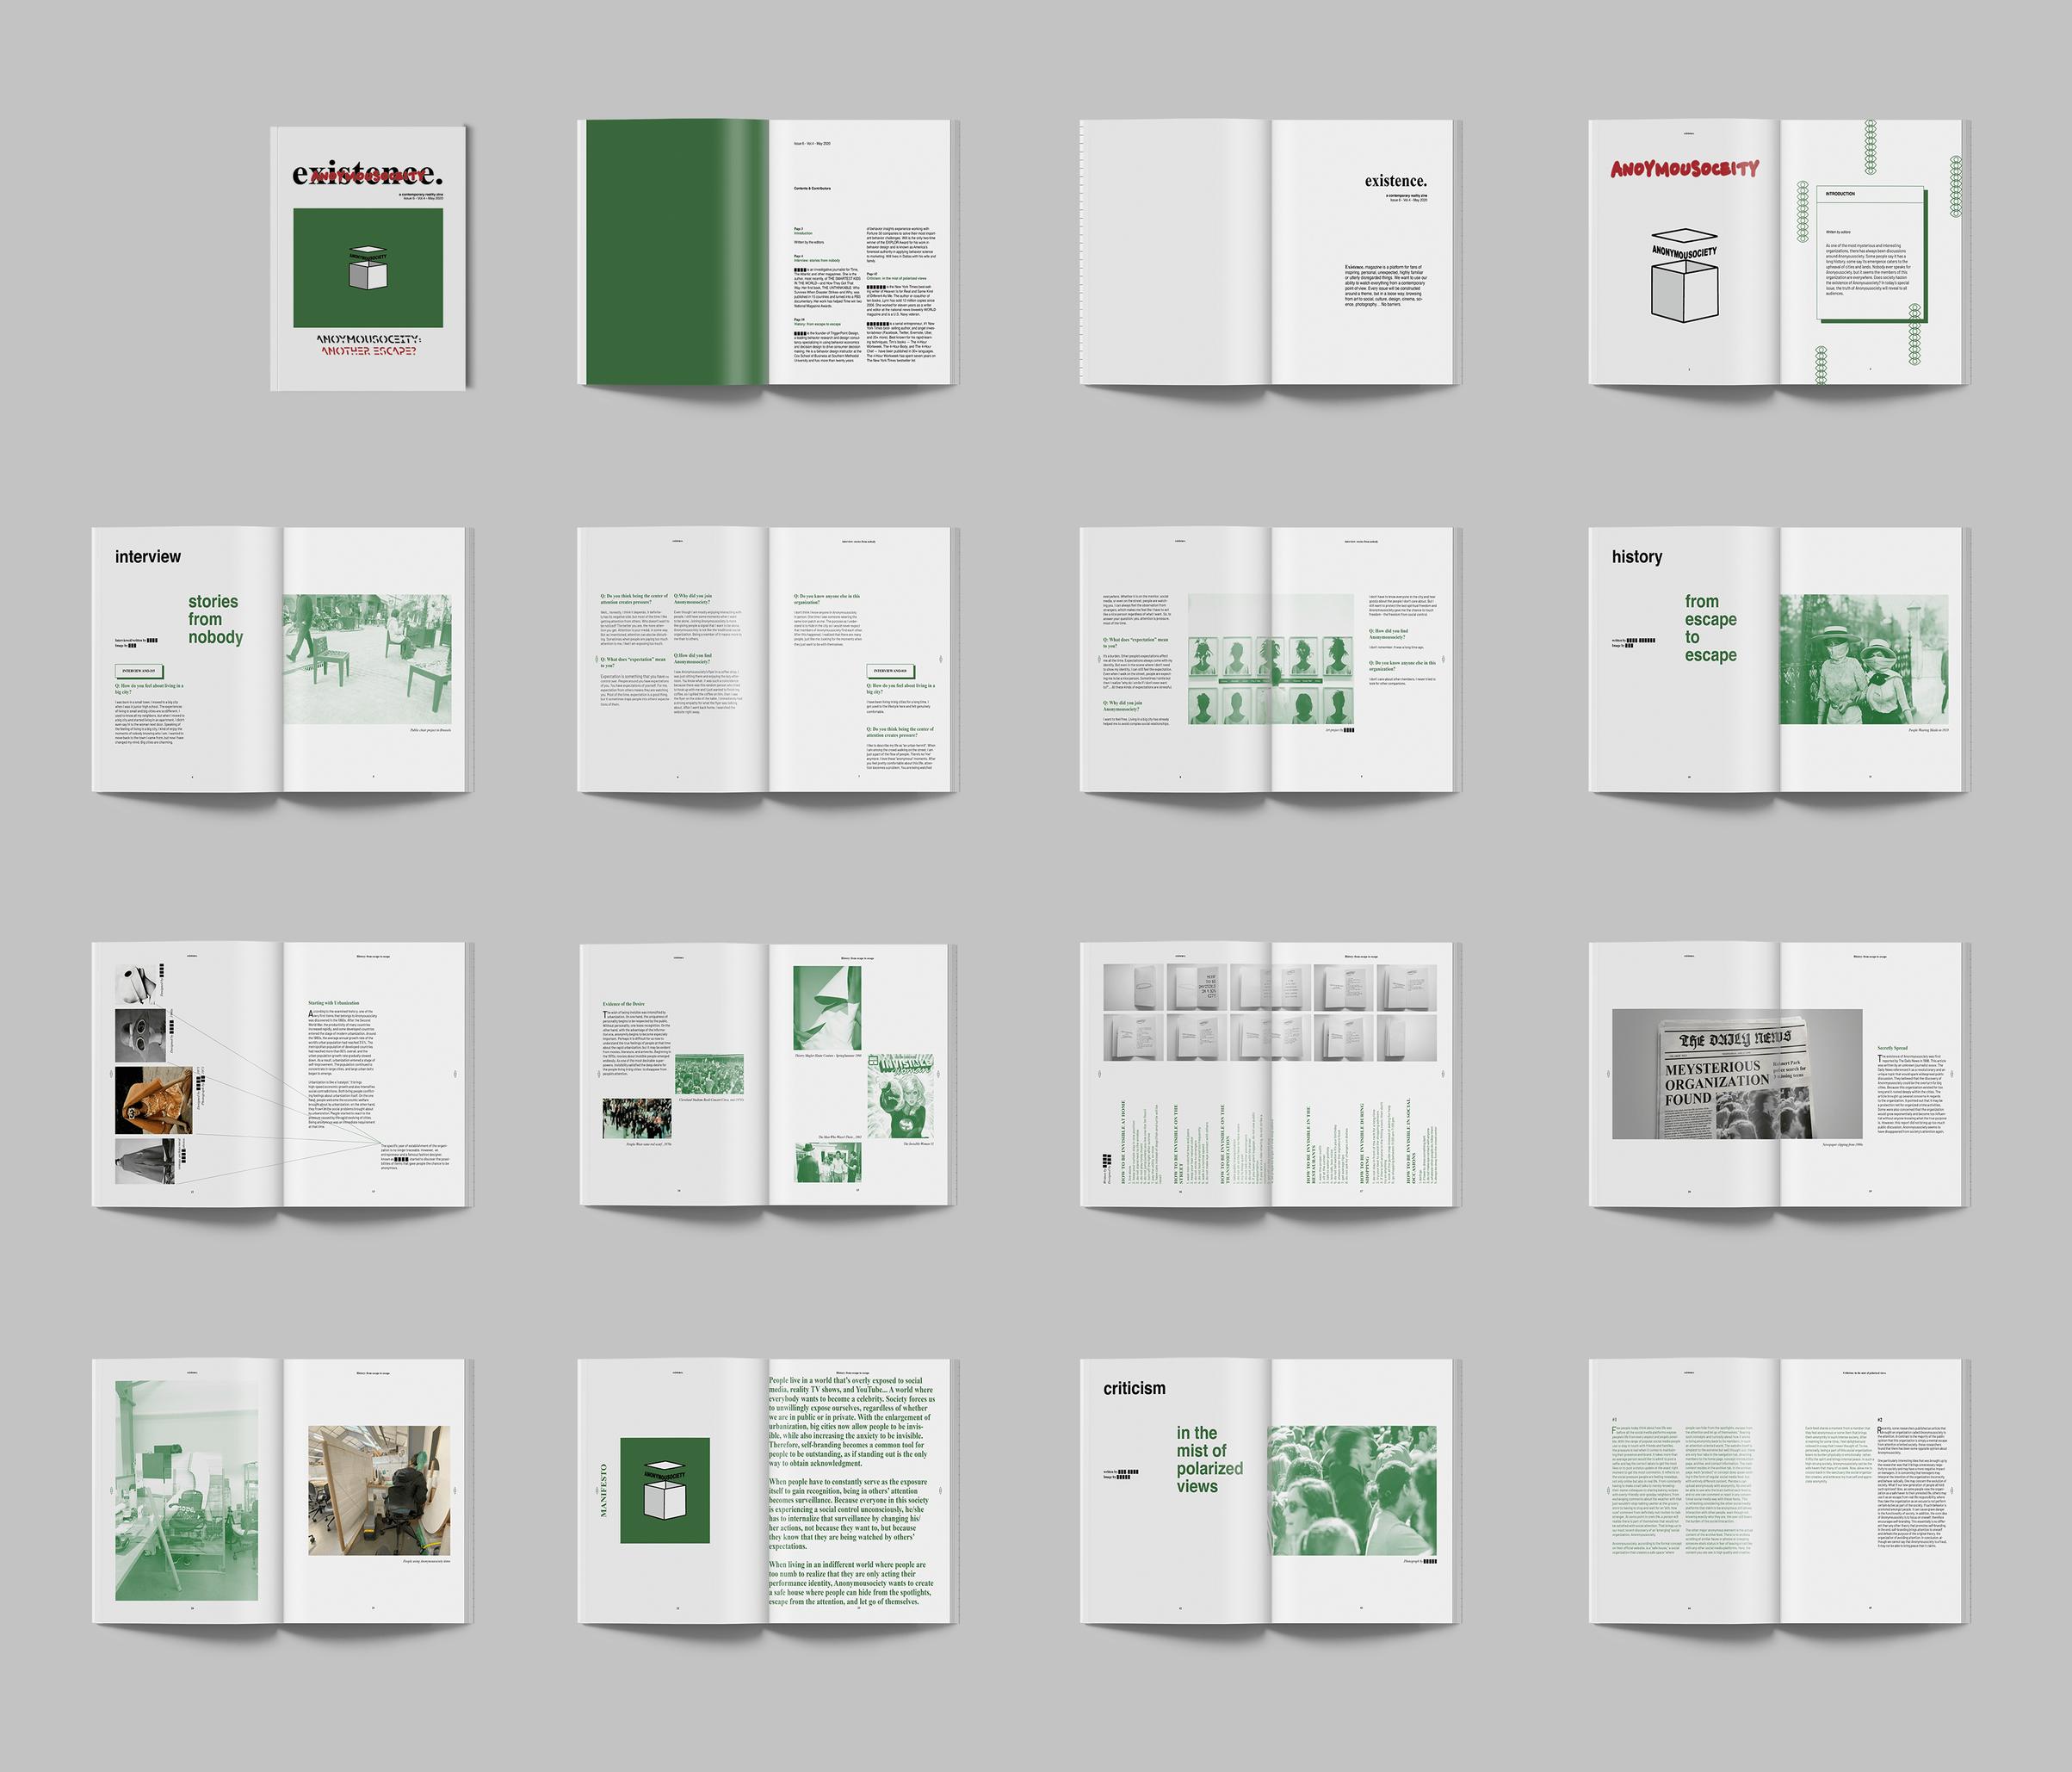Select the 'criticism' section heading
Image resolution: width=2072 pixels, height=1772 pixels.
(x=1134, y=1388)
